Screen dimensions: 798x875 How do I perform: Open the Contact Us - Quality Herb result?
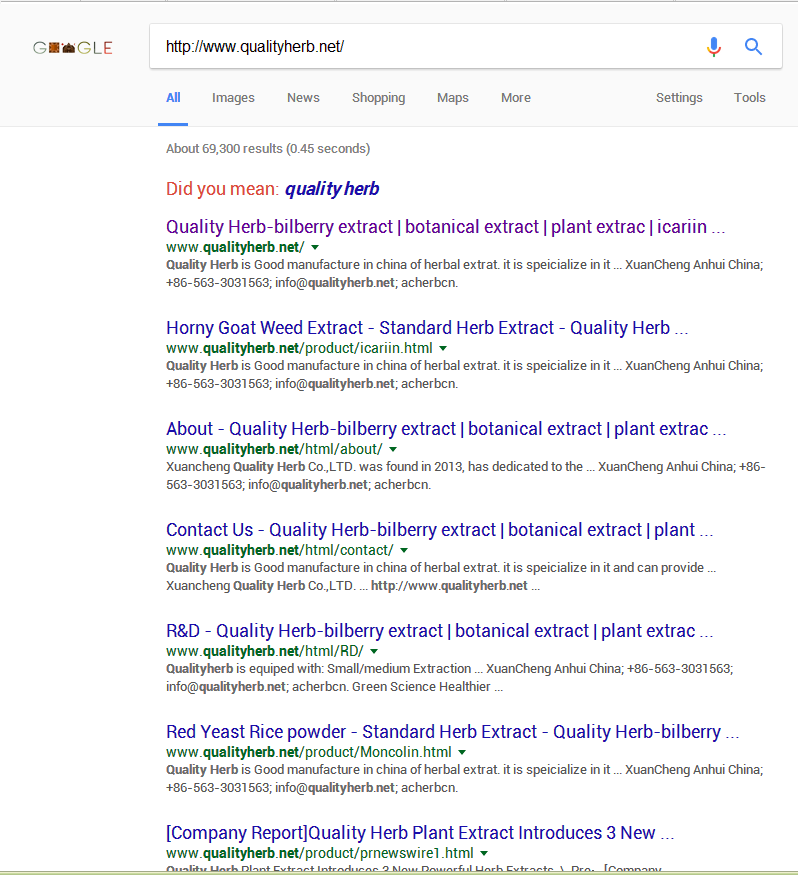point(440,530)
